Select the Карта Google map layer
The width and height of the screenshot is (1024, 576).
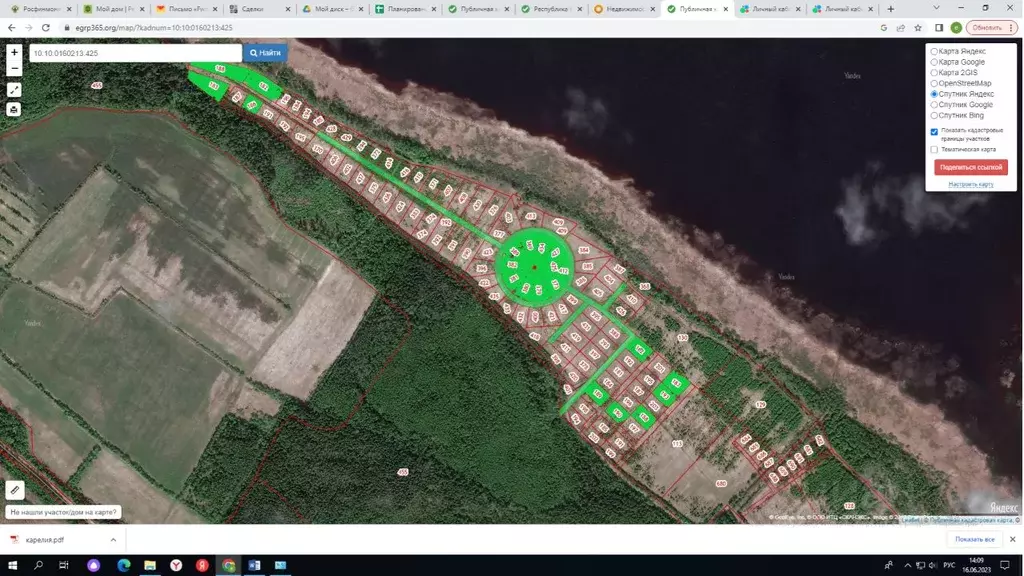click(x=934, y=62)
